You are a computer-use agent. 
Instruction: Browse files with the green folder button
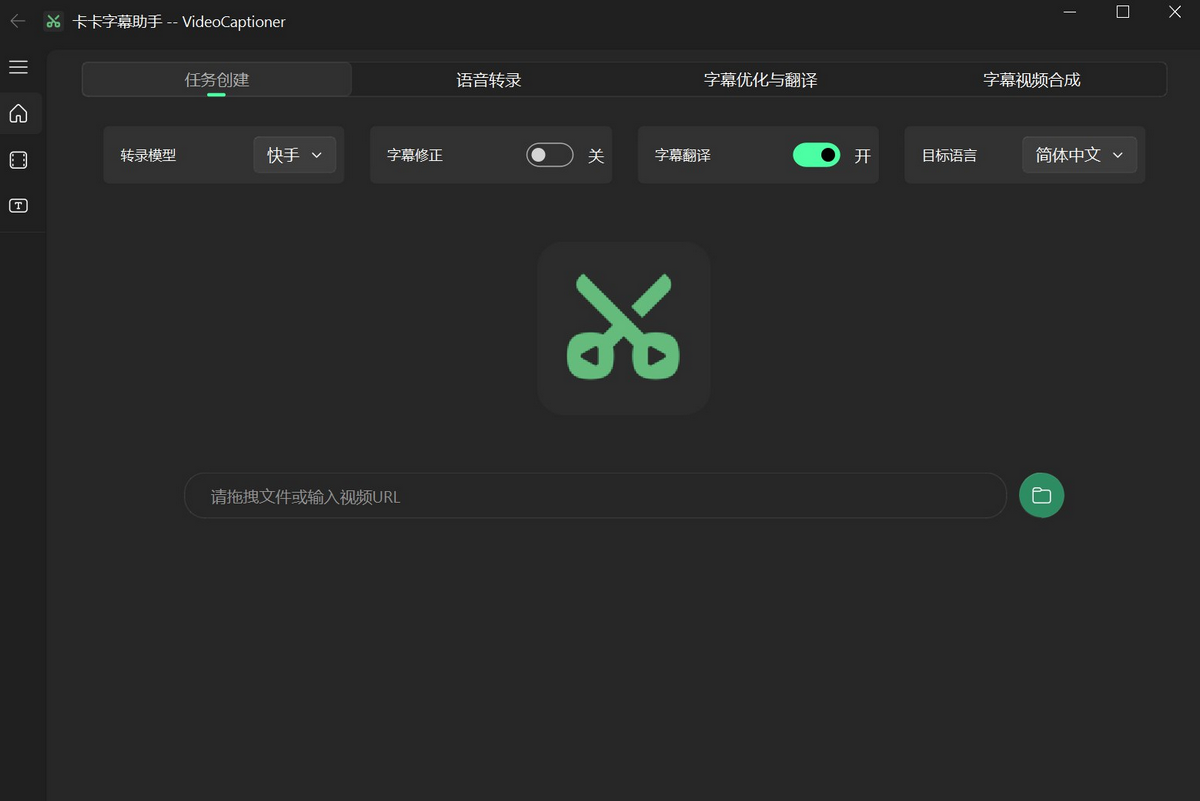click(1041, 495)
